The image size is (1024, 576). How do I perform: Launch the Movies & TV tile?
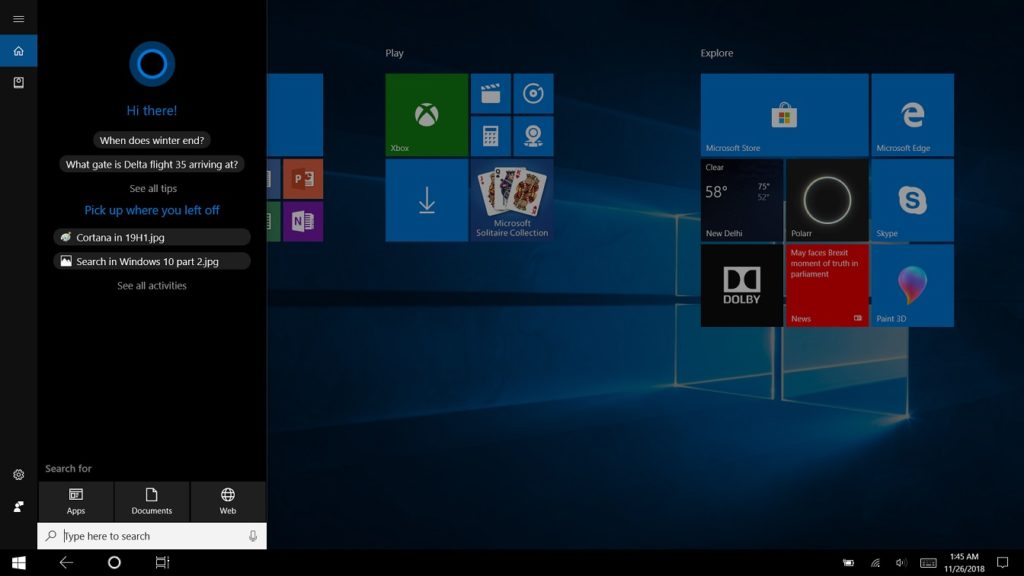tap(489, 93)
